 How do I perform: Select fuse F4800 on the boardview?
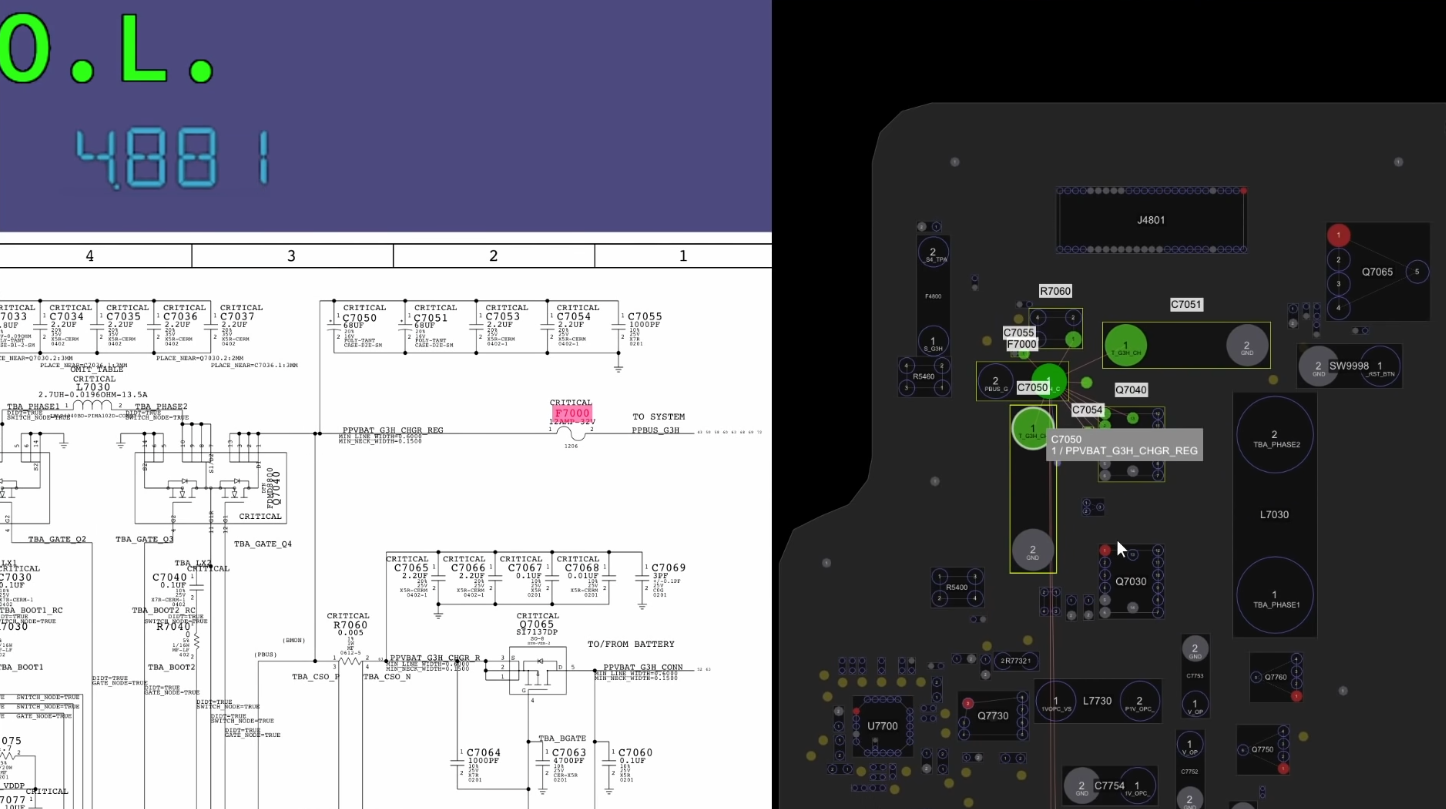click(x=933, y=297)
